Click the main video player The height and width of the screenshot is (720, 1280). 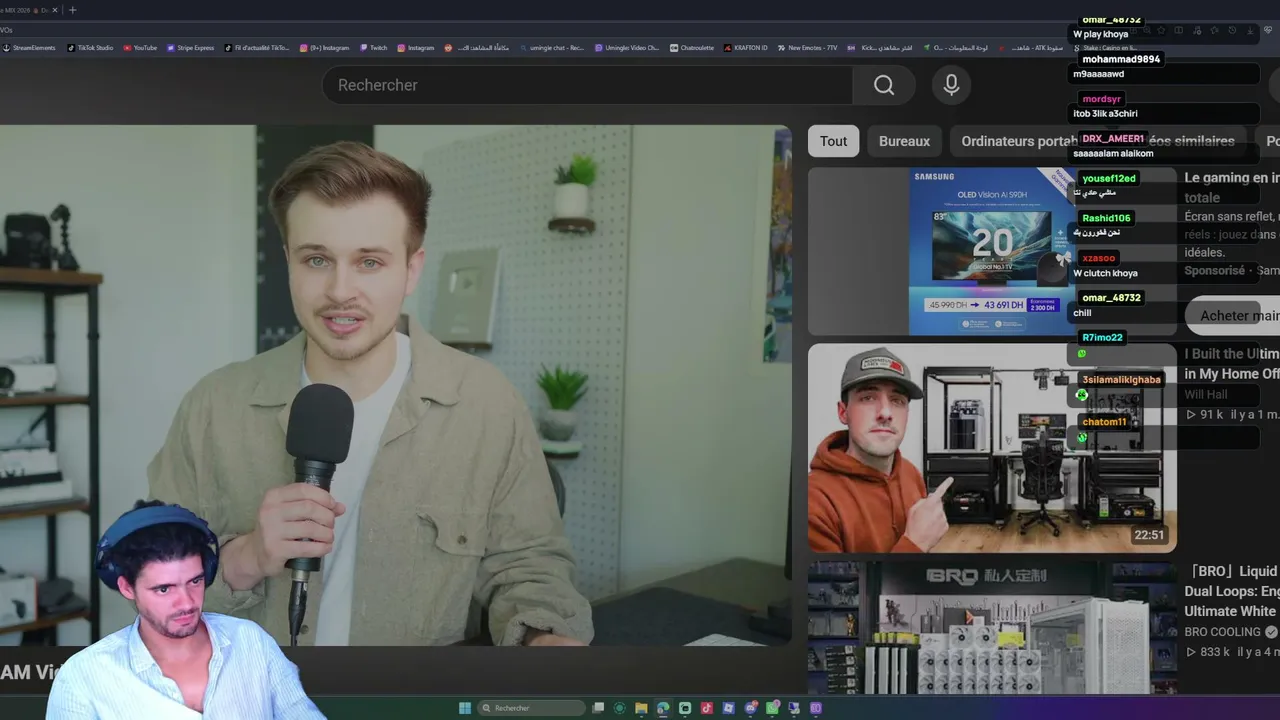coord(396,385)
